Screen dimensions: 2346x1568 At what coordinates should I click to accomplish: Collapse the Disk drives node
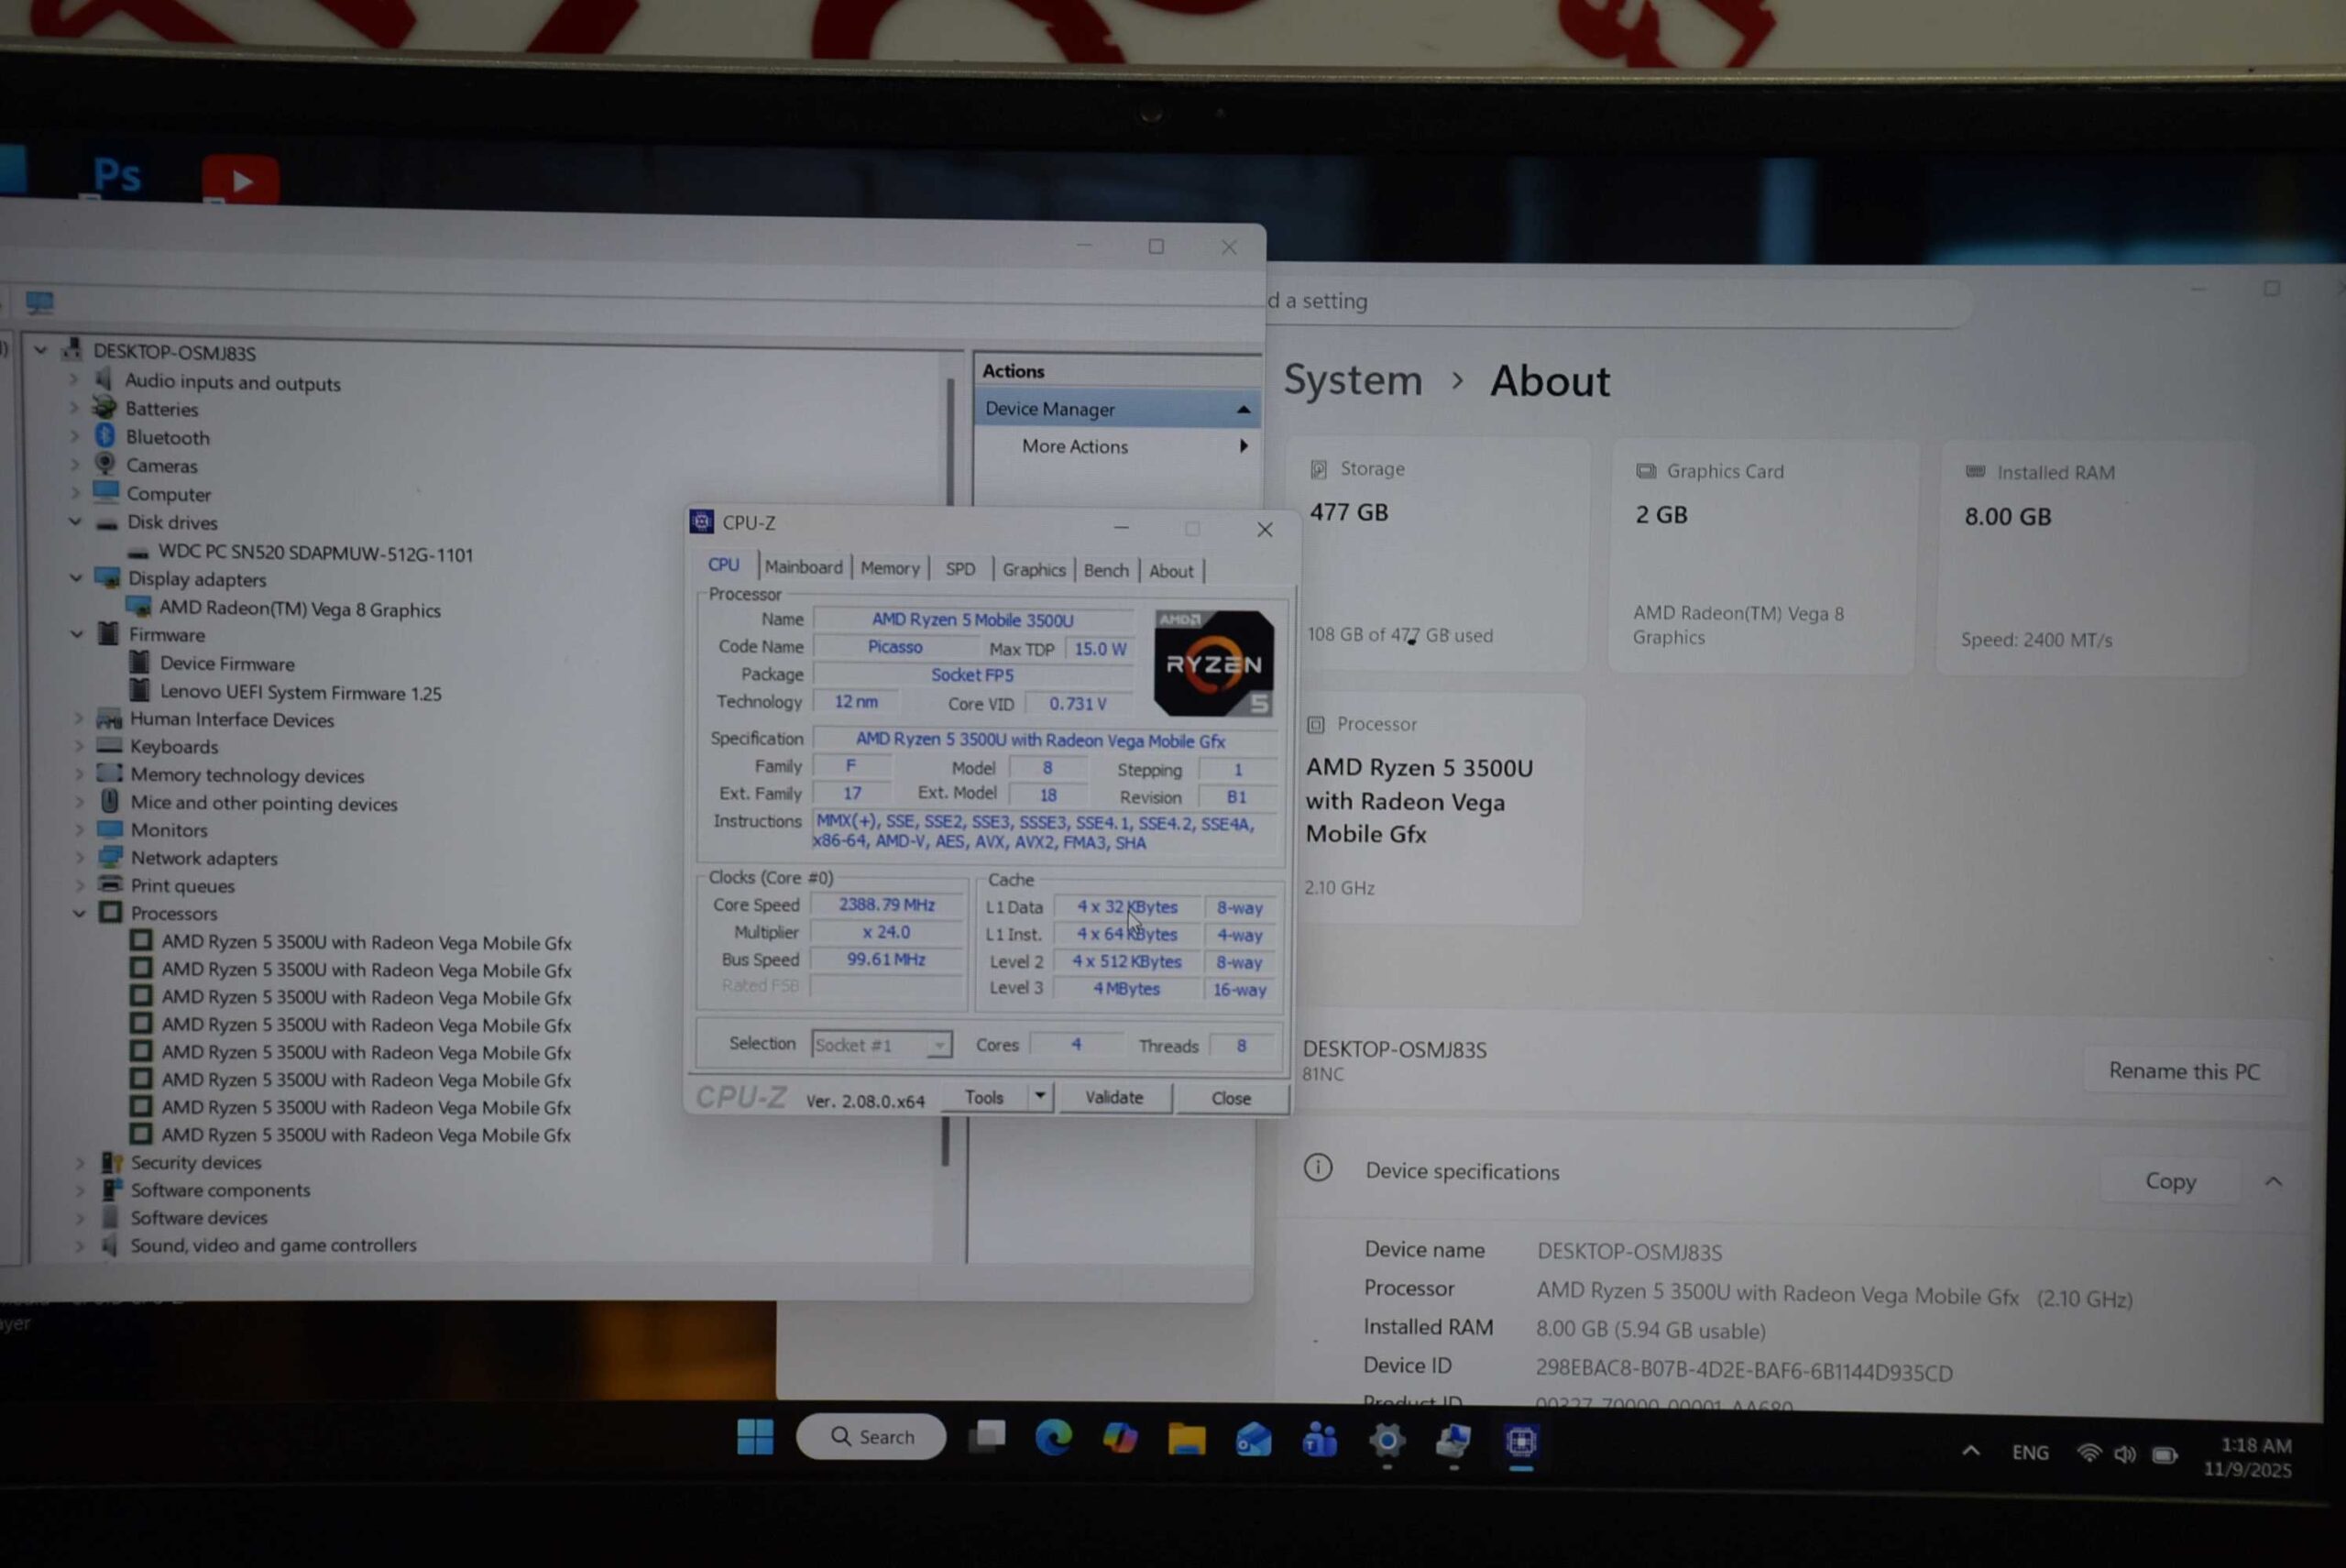(x=75, y=521)
